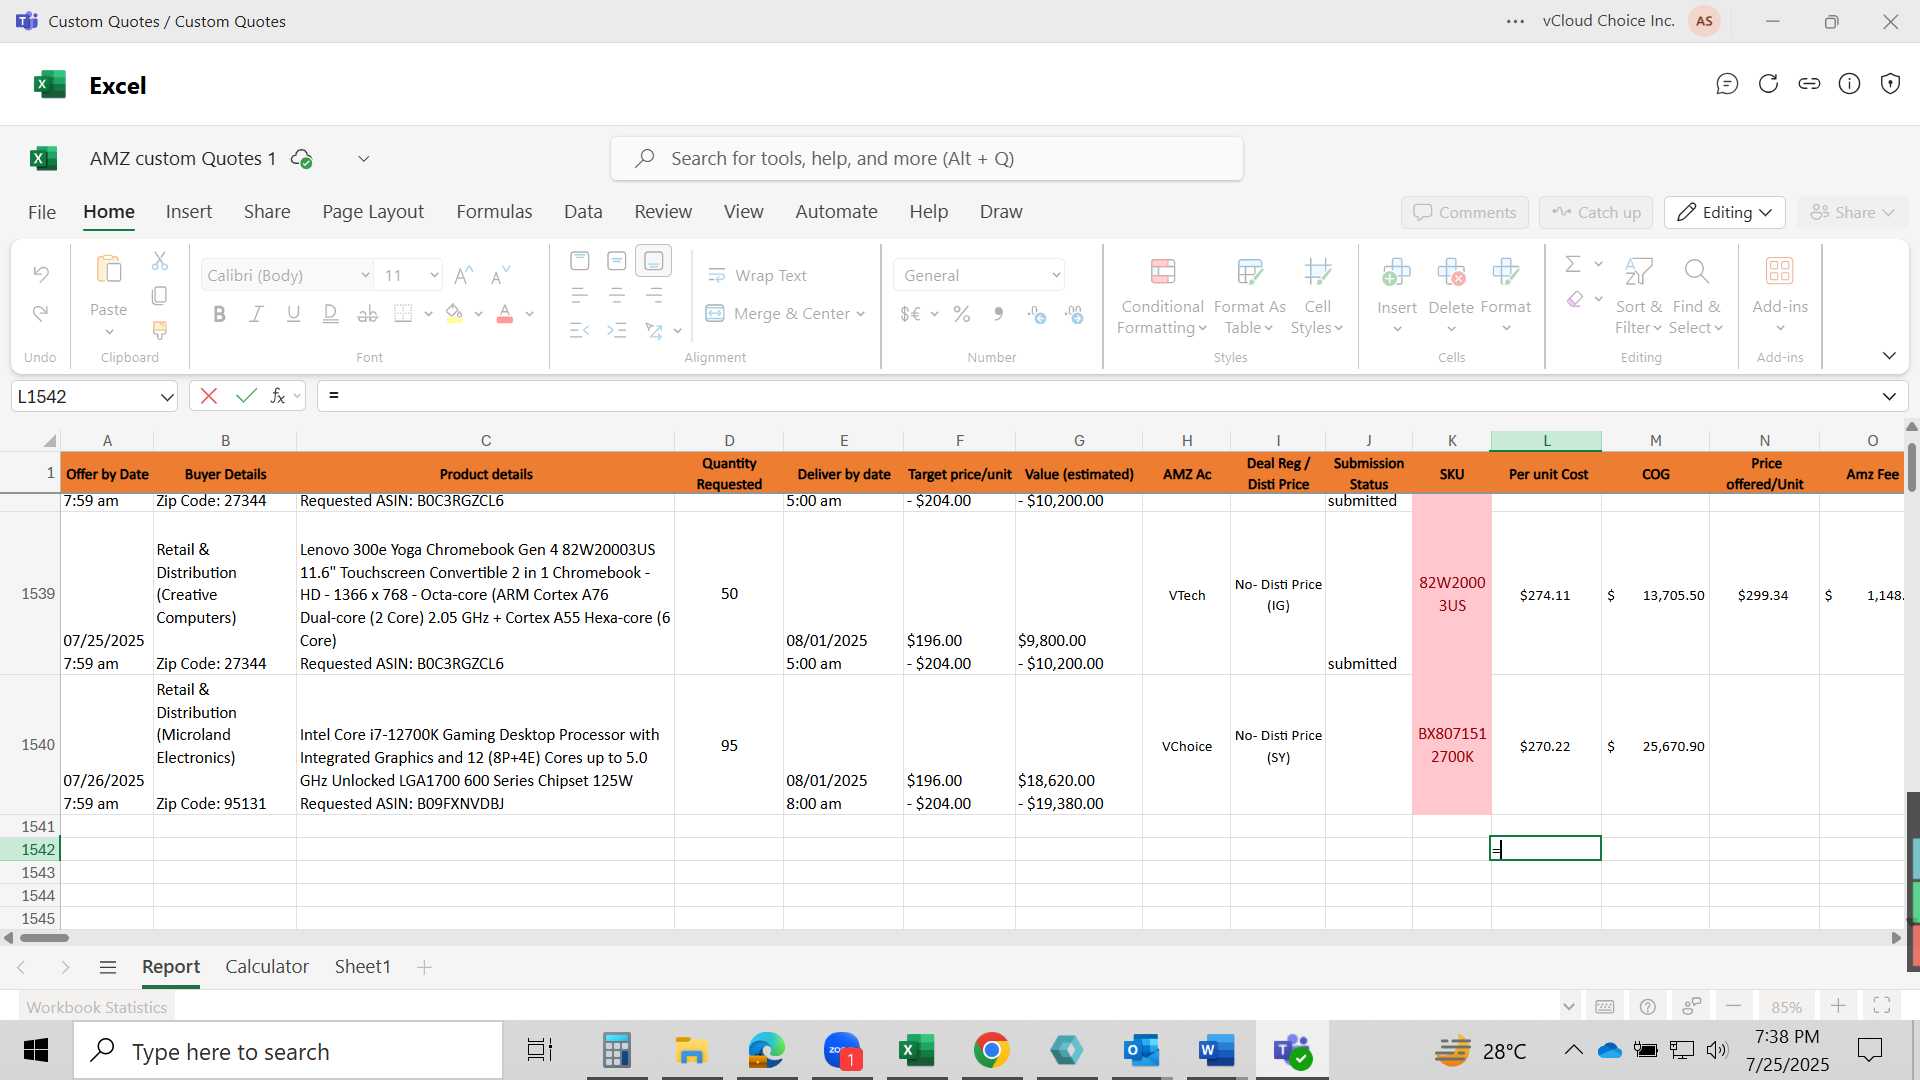
Task: Open the Name Box dropdown arrow
Action: point(166,397)
